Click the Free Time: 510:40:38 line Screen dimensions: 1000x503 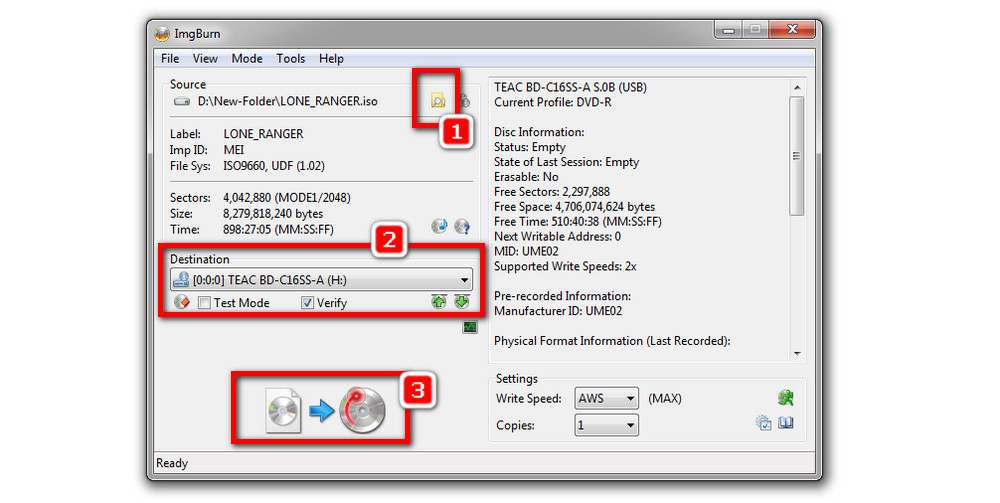[577, 222]
